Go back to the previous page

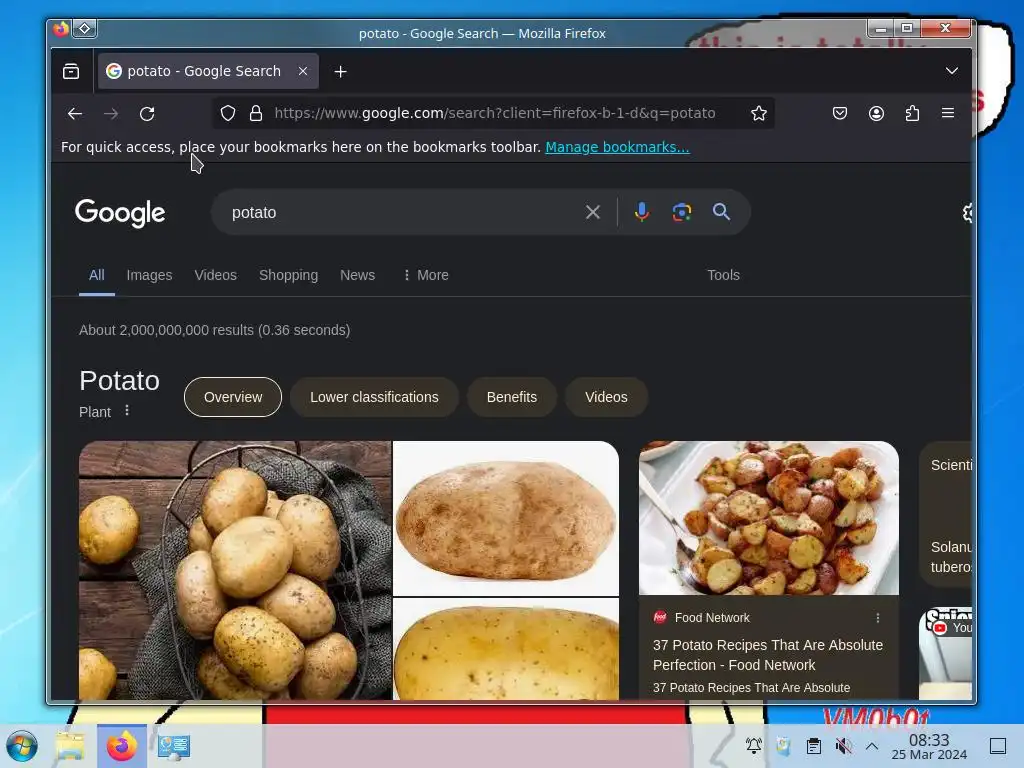[x=74, y=114]
